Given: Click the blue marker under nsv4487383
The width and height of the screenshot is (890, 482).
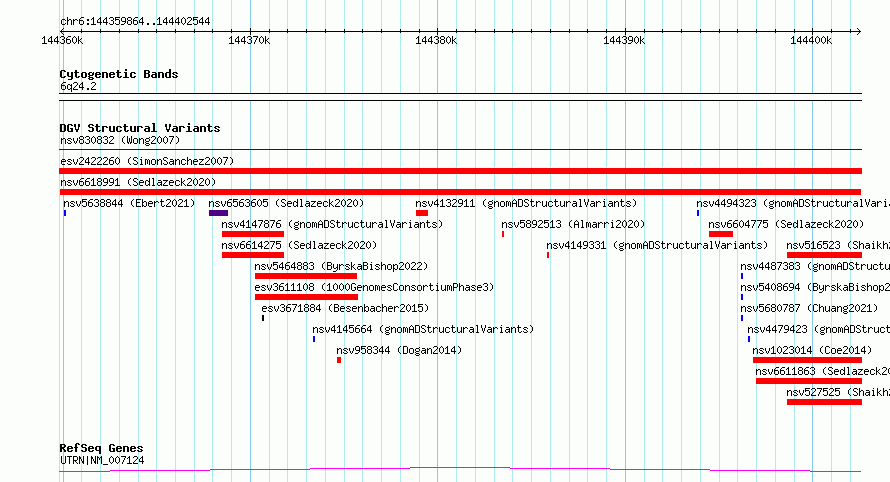Looking at the screenshot, I should point(742,276).
